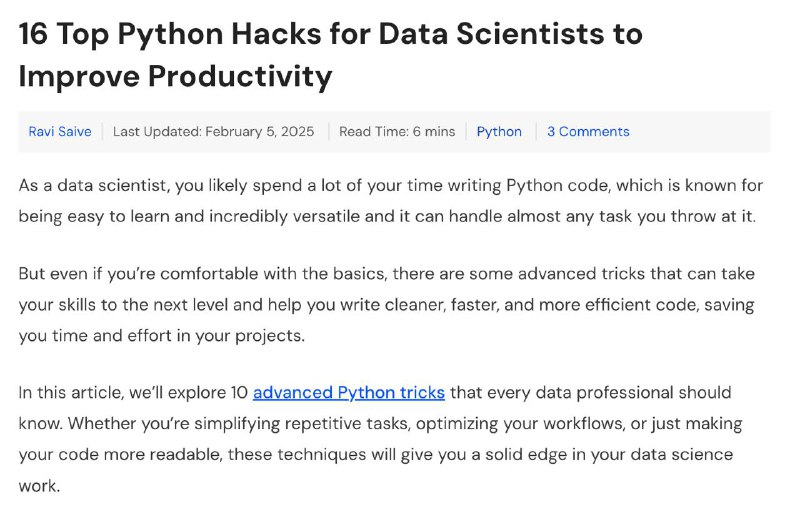The height and width of the screenshot is (517, 800).
Task: Follow the advanced Python tricks hyperlink
Action: [x=349, y=392]
